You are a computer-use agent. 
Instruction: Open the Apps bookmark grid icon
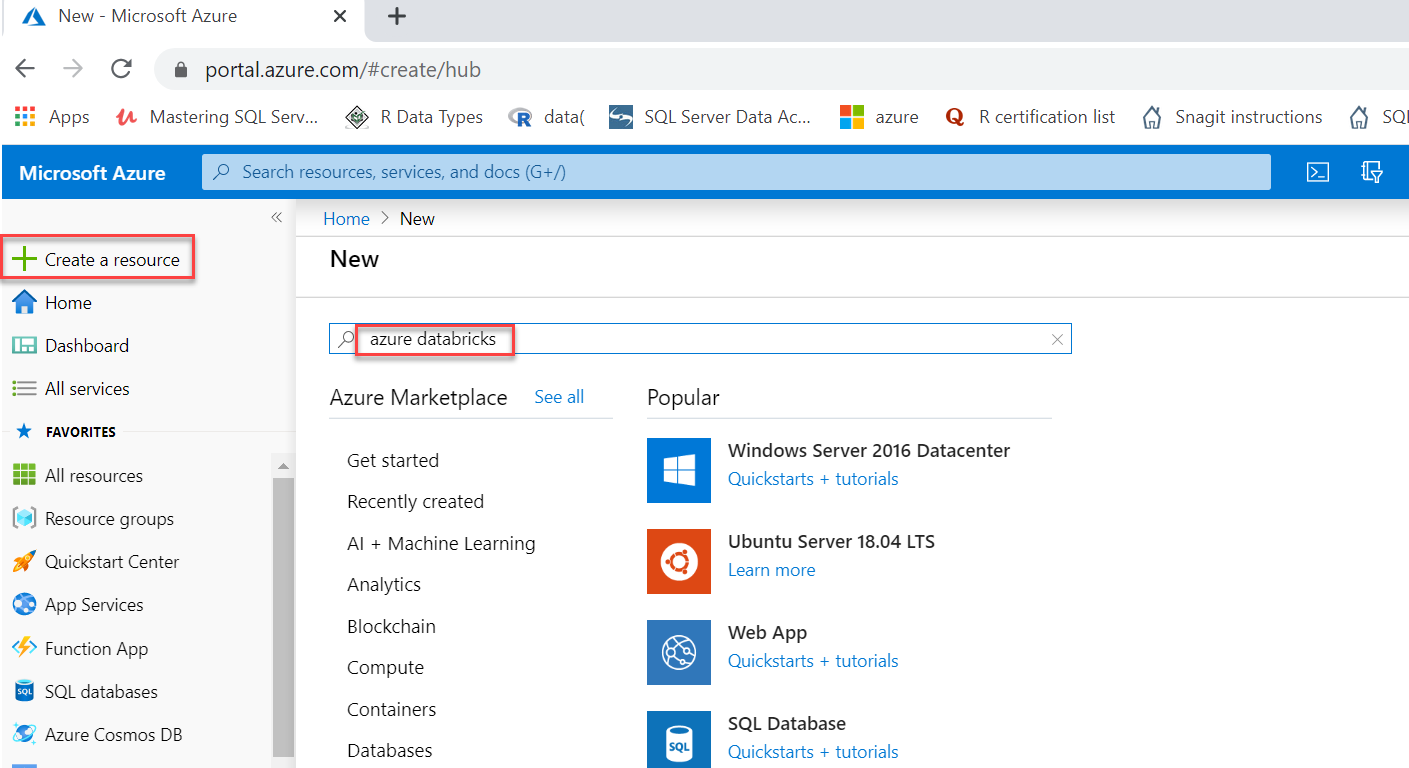(25, 117)
